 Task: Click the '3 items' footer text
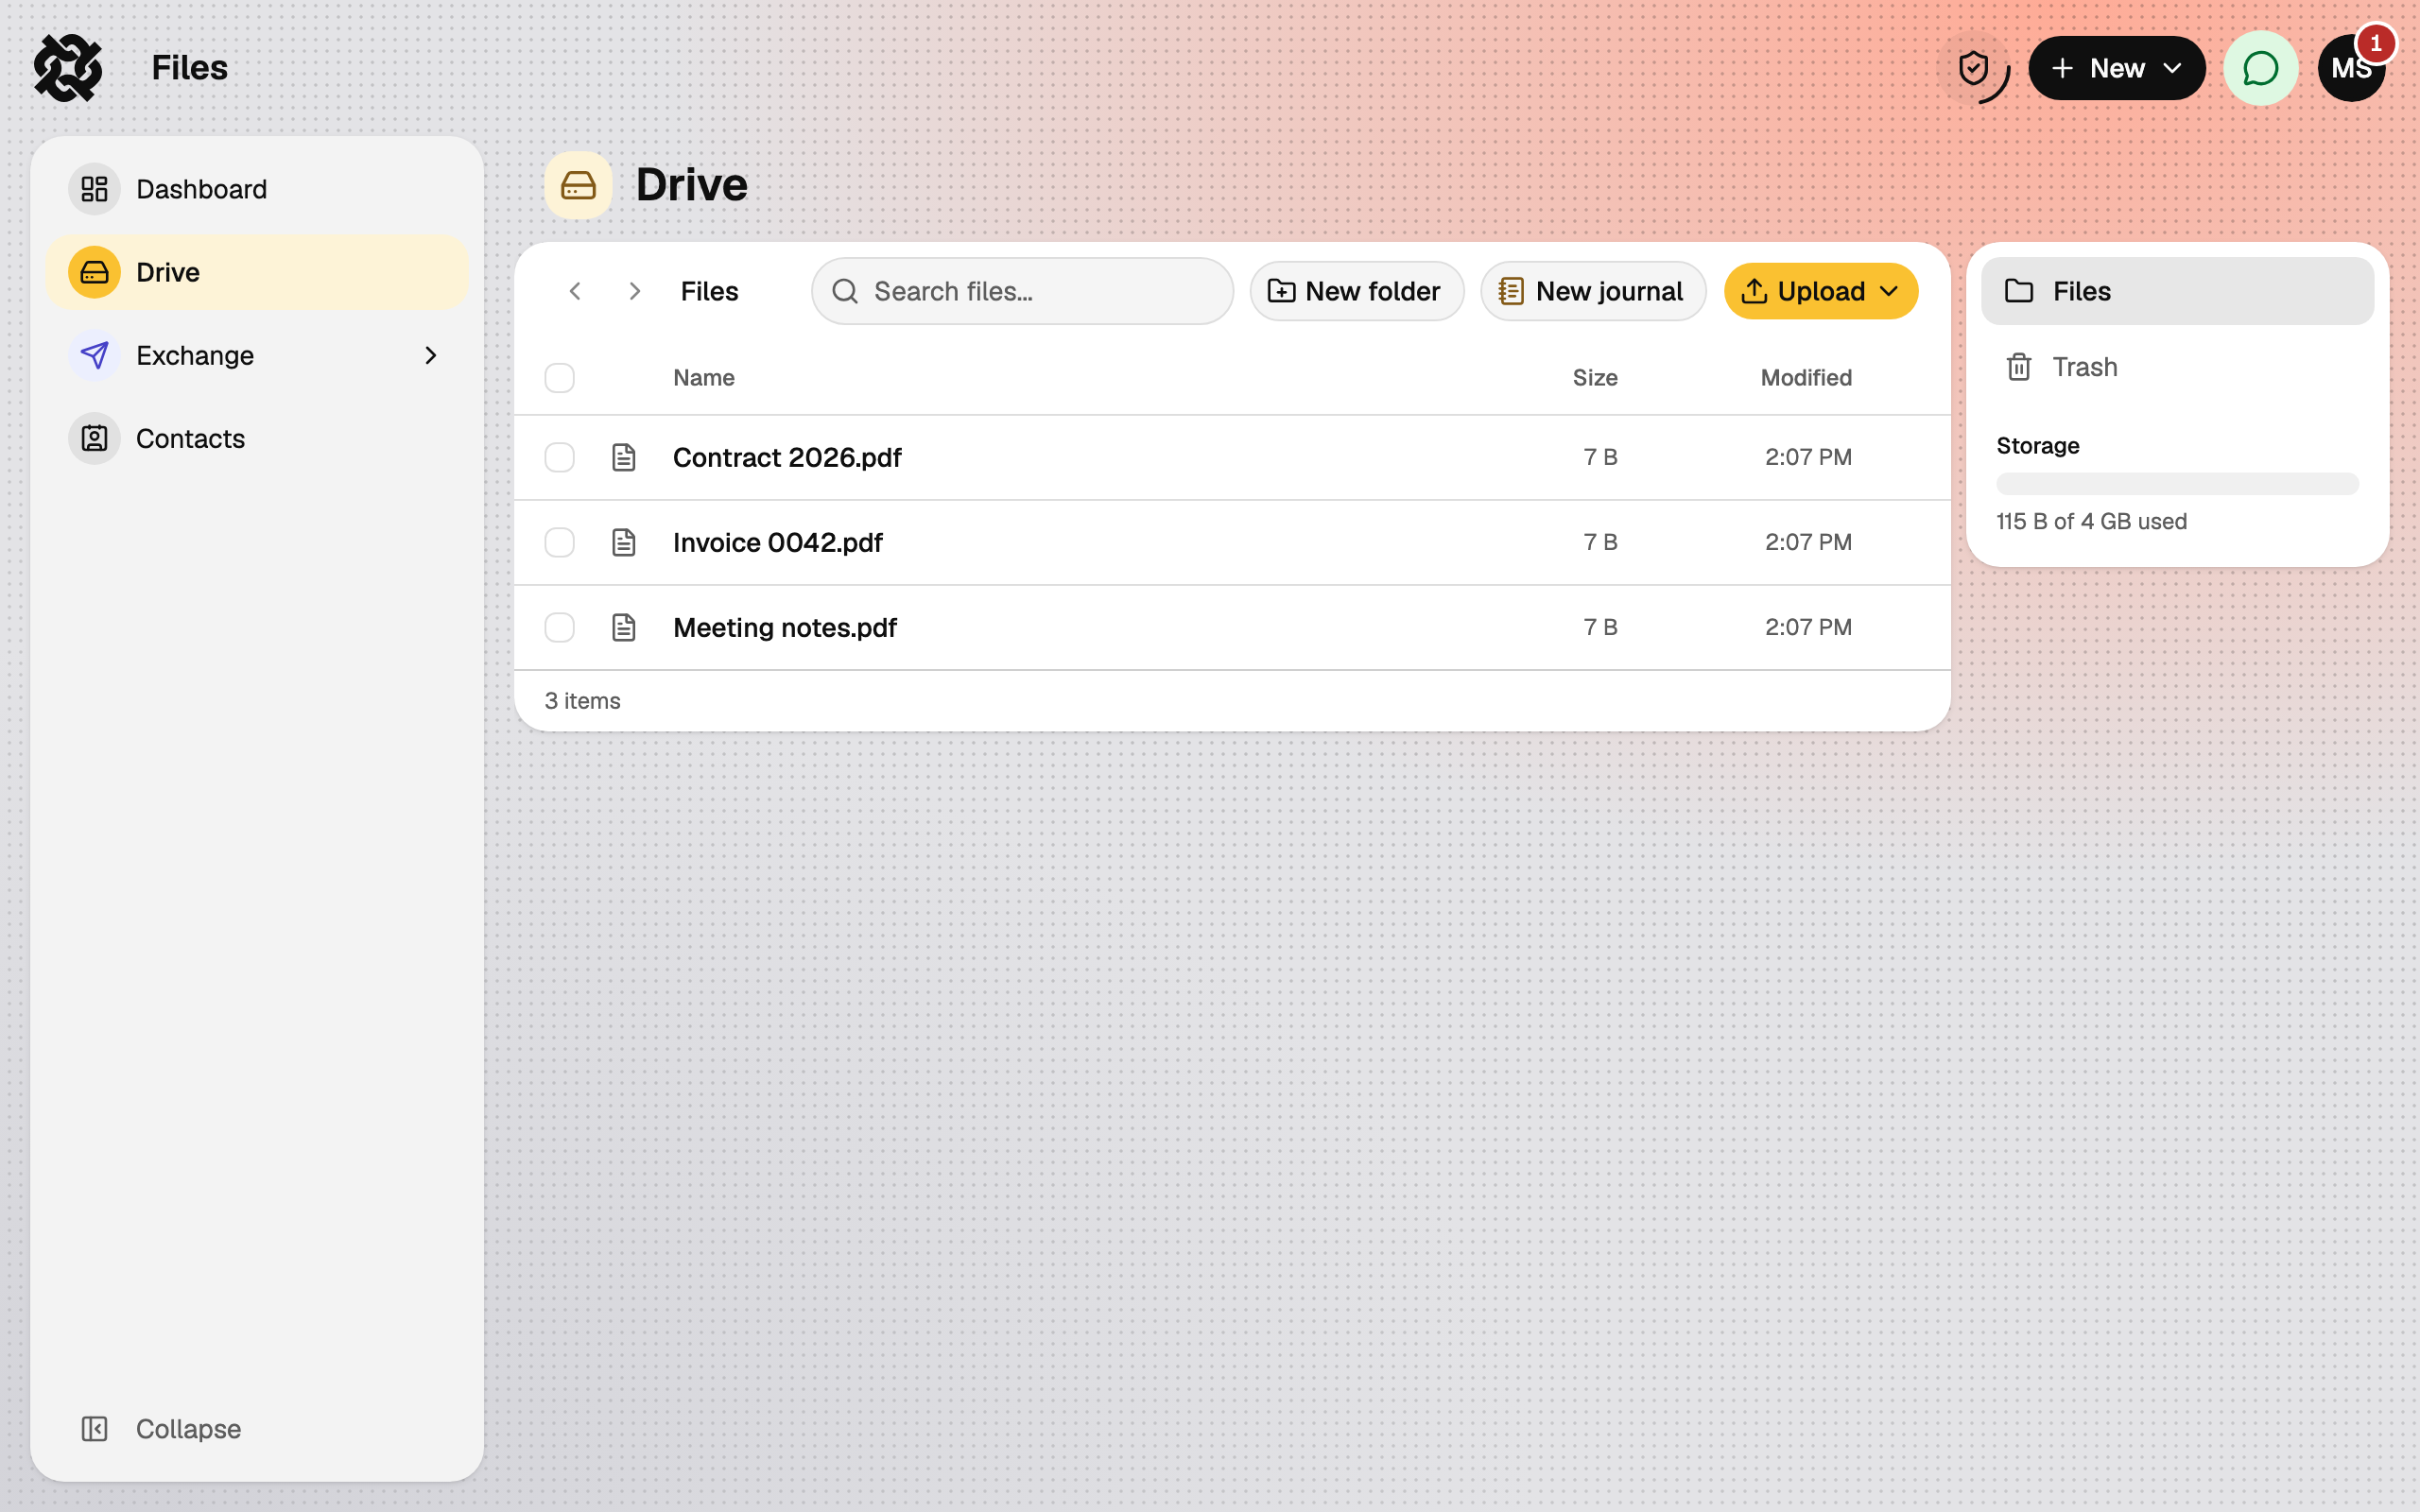coord(582,701)
